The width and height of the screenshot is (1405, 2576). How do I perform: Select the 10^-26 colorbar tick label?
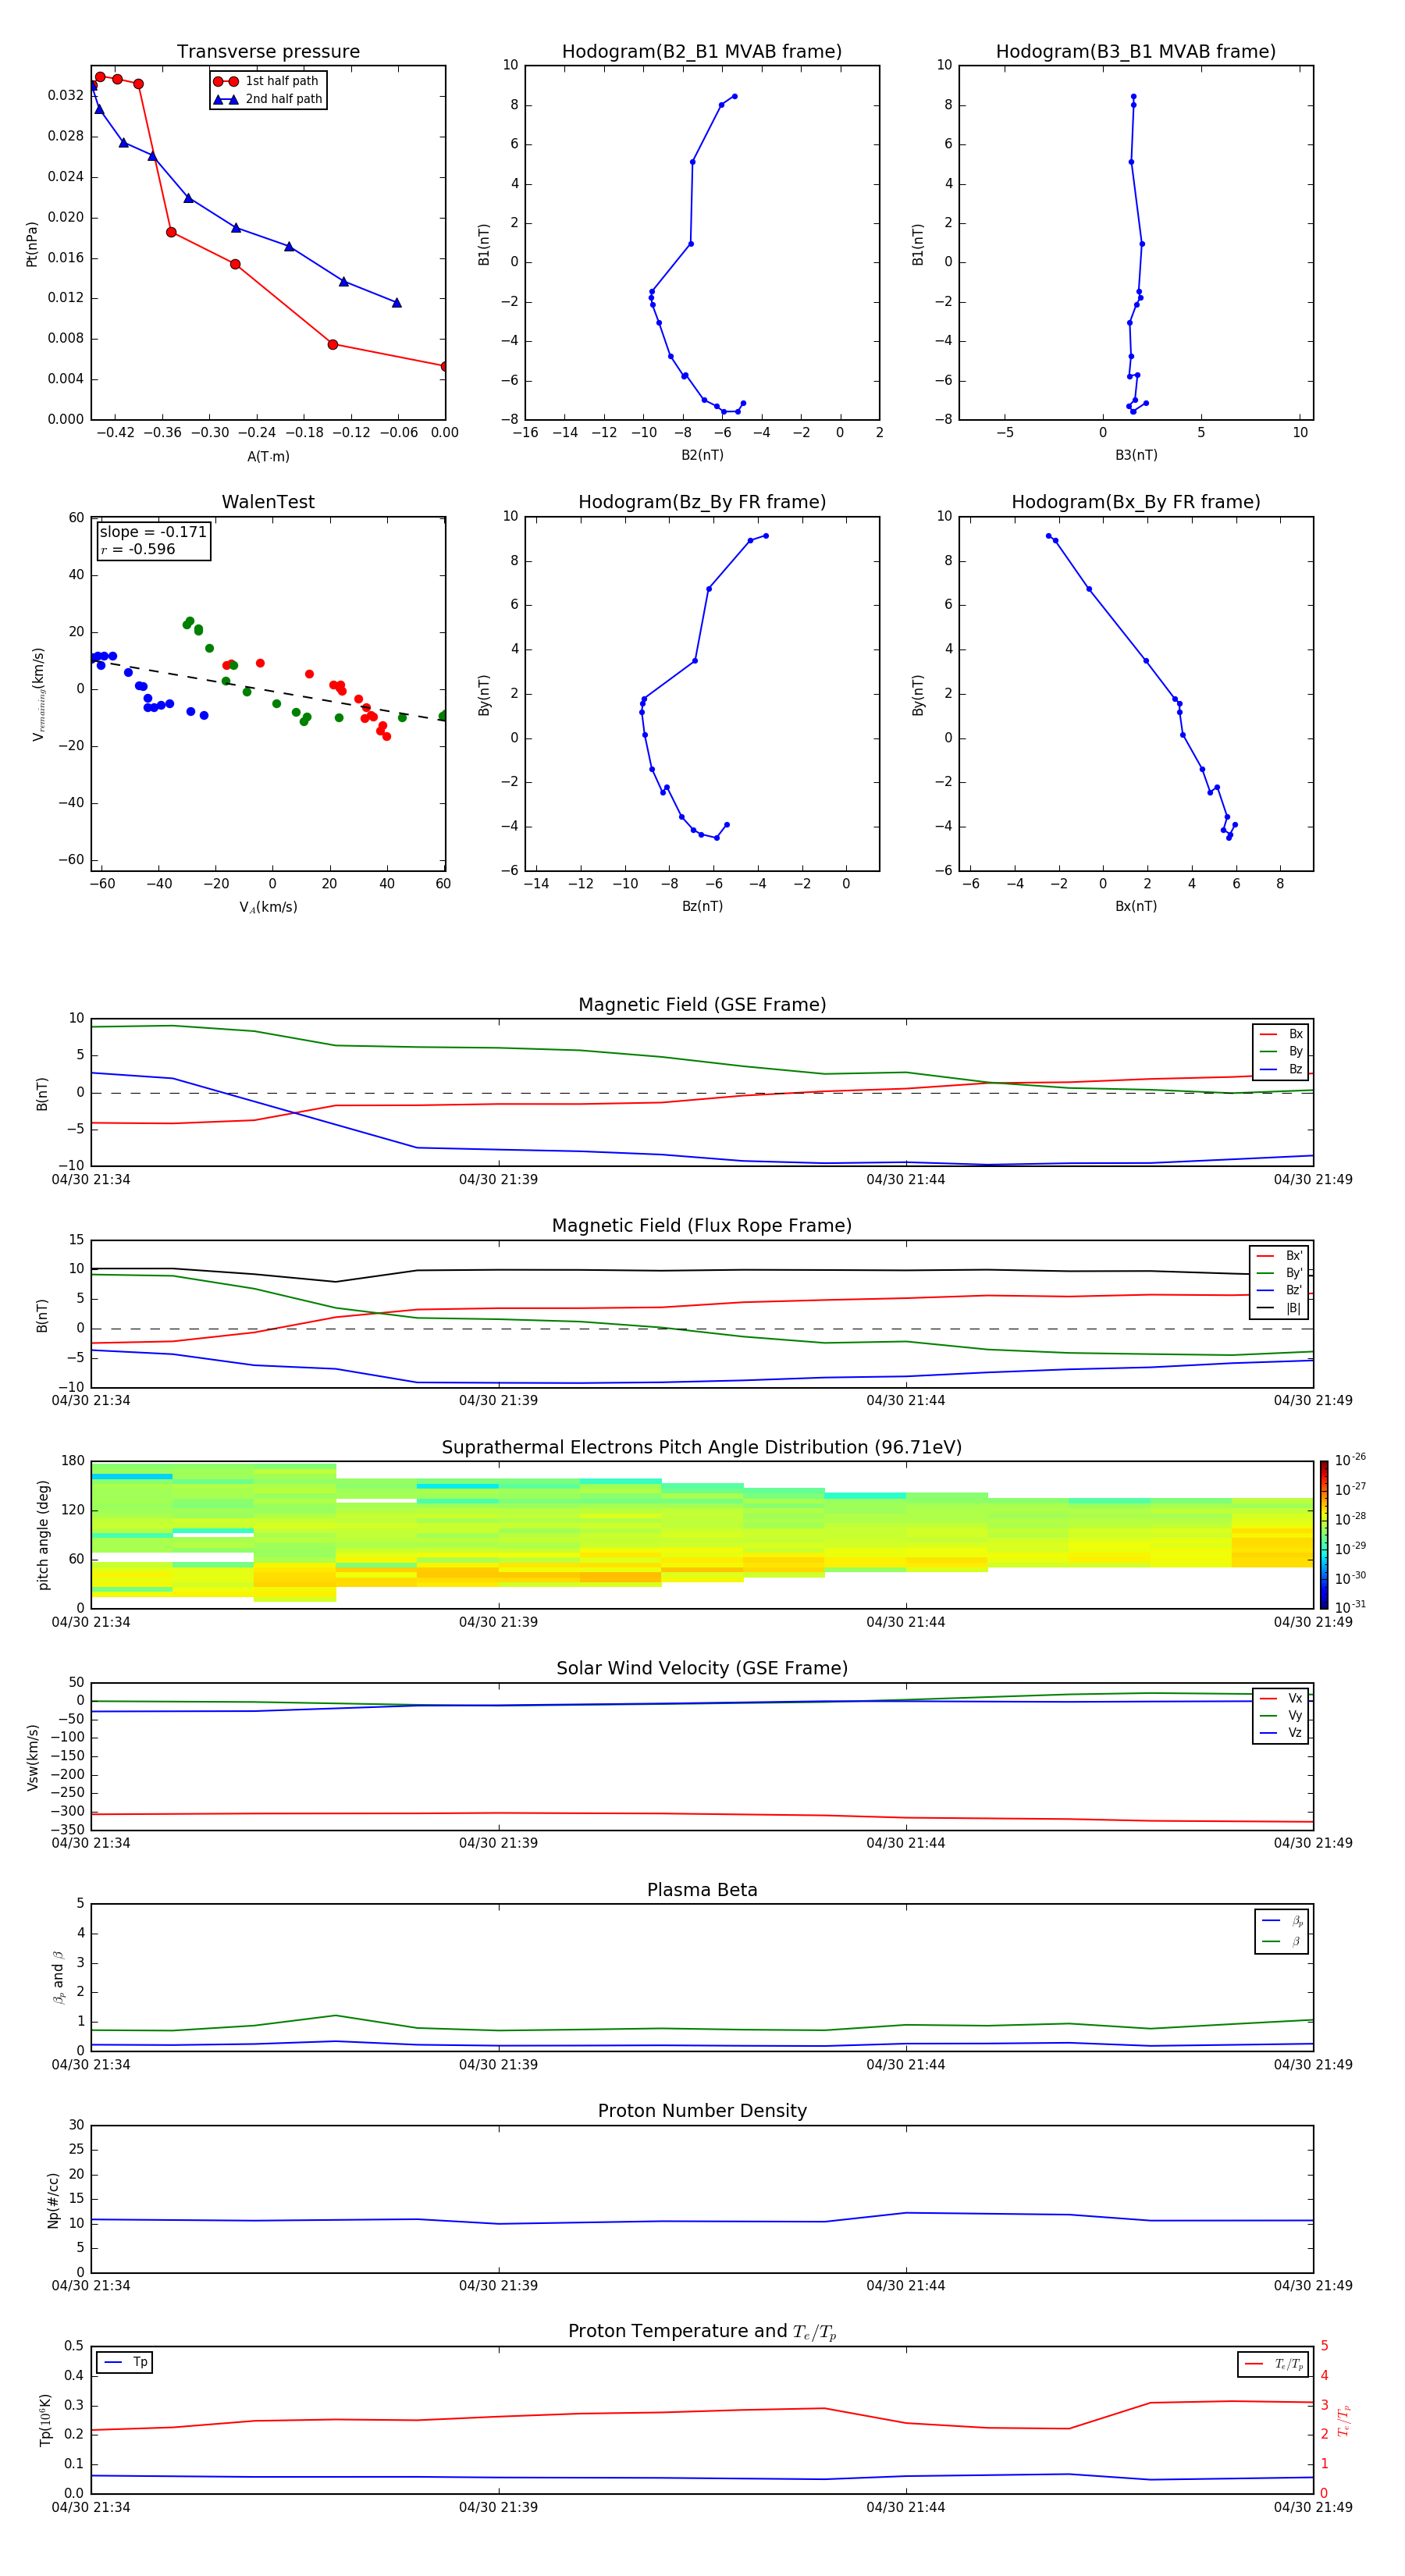tap(1350, 1460)
